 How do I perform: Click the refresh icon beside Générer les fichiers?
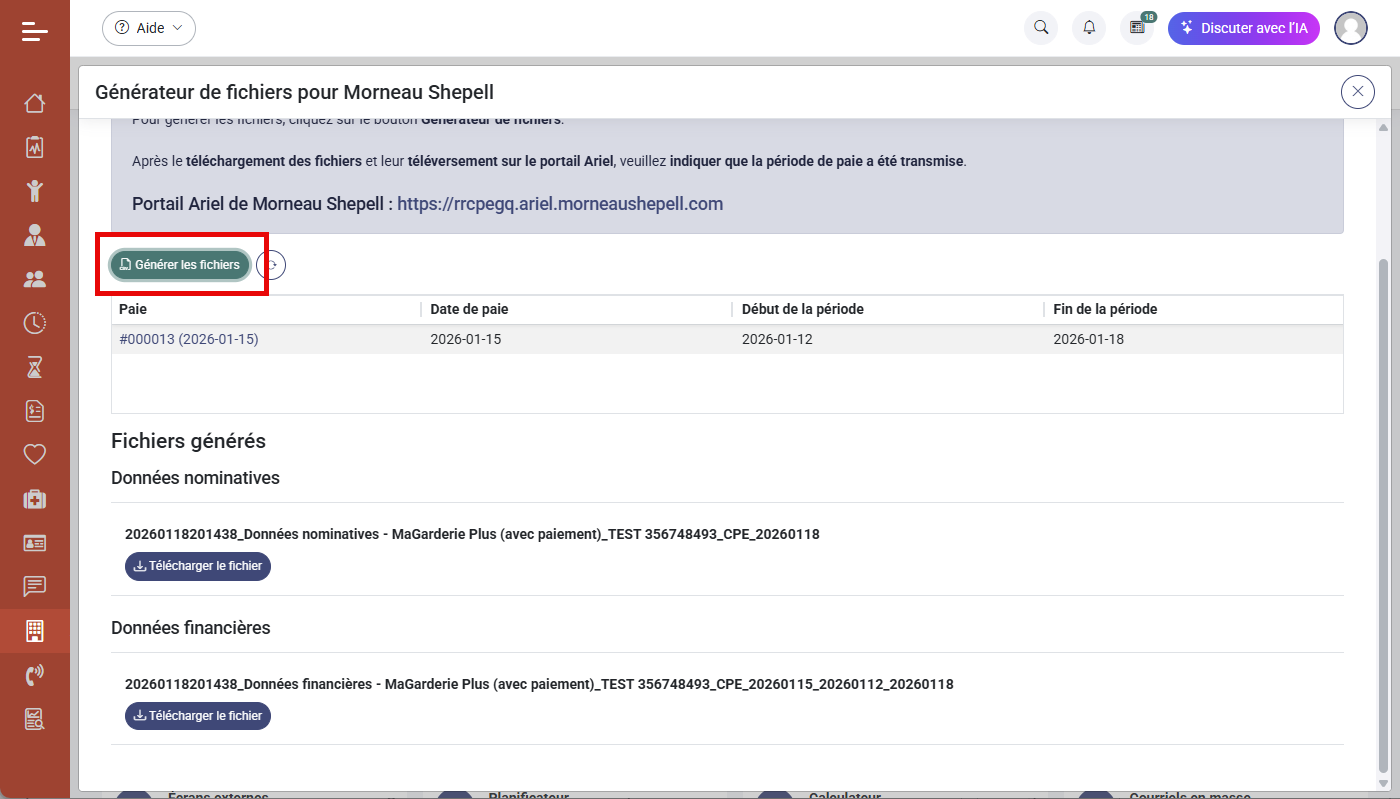click(x=270, y=264)
